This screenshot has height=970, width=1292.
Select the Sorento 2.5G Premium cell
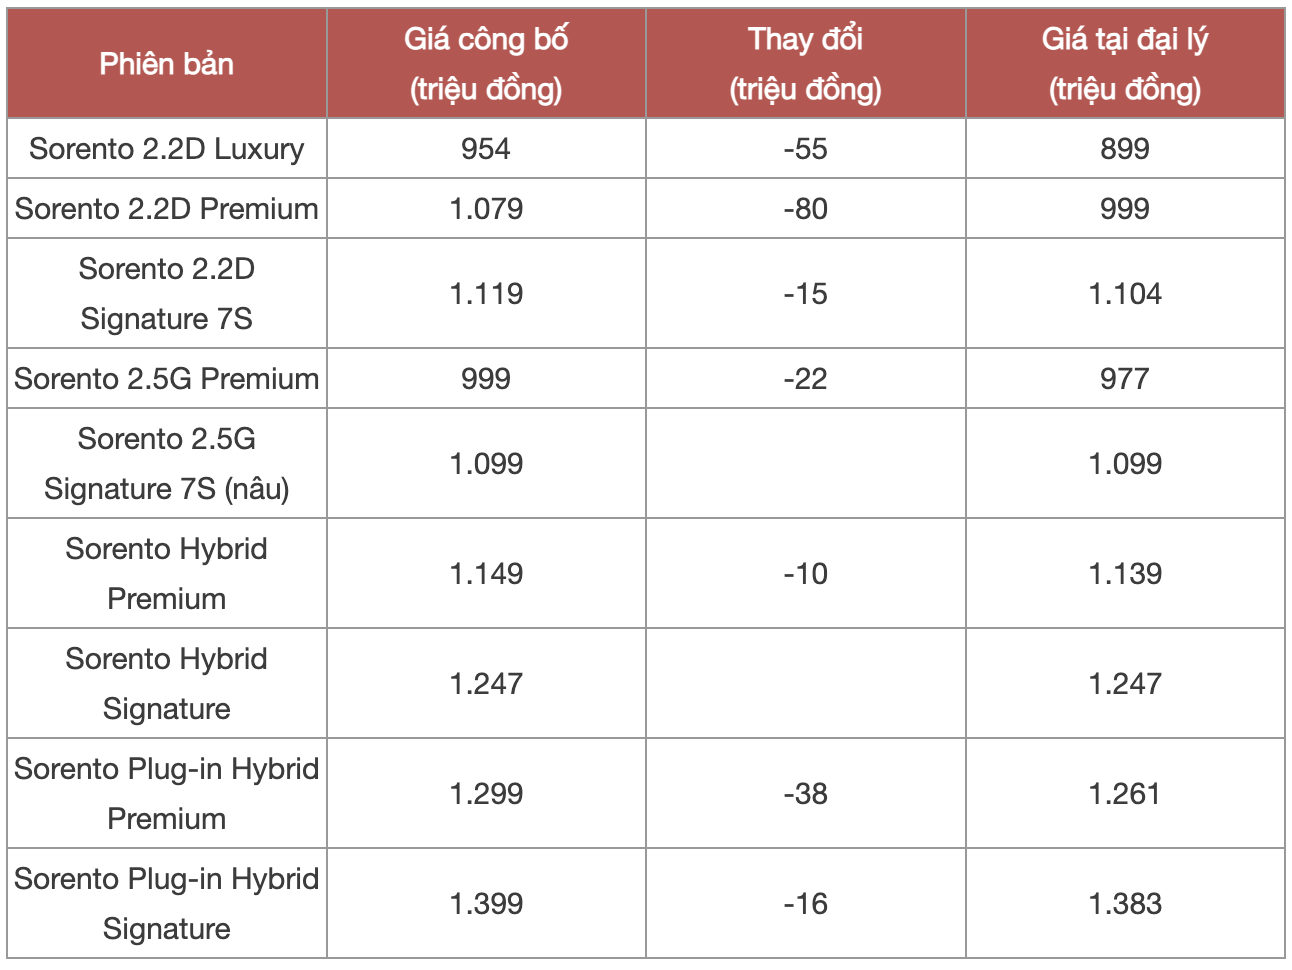[167, 379]
